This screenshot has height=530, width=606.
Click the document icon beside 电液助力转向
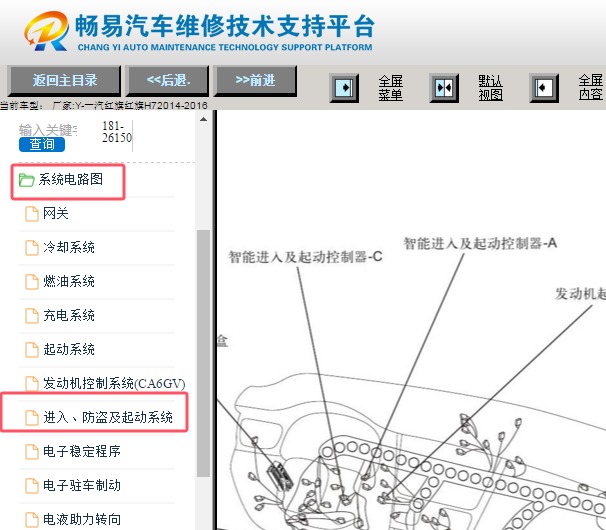(x=32, y=520)
